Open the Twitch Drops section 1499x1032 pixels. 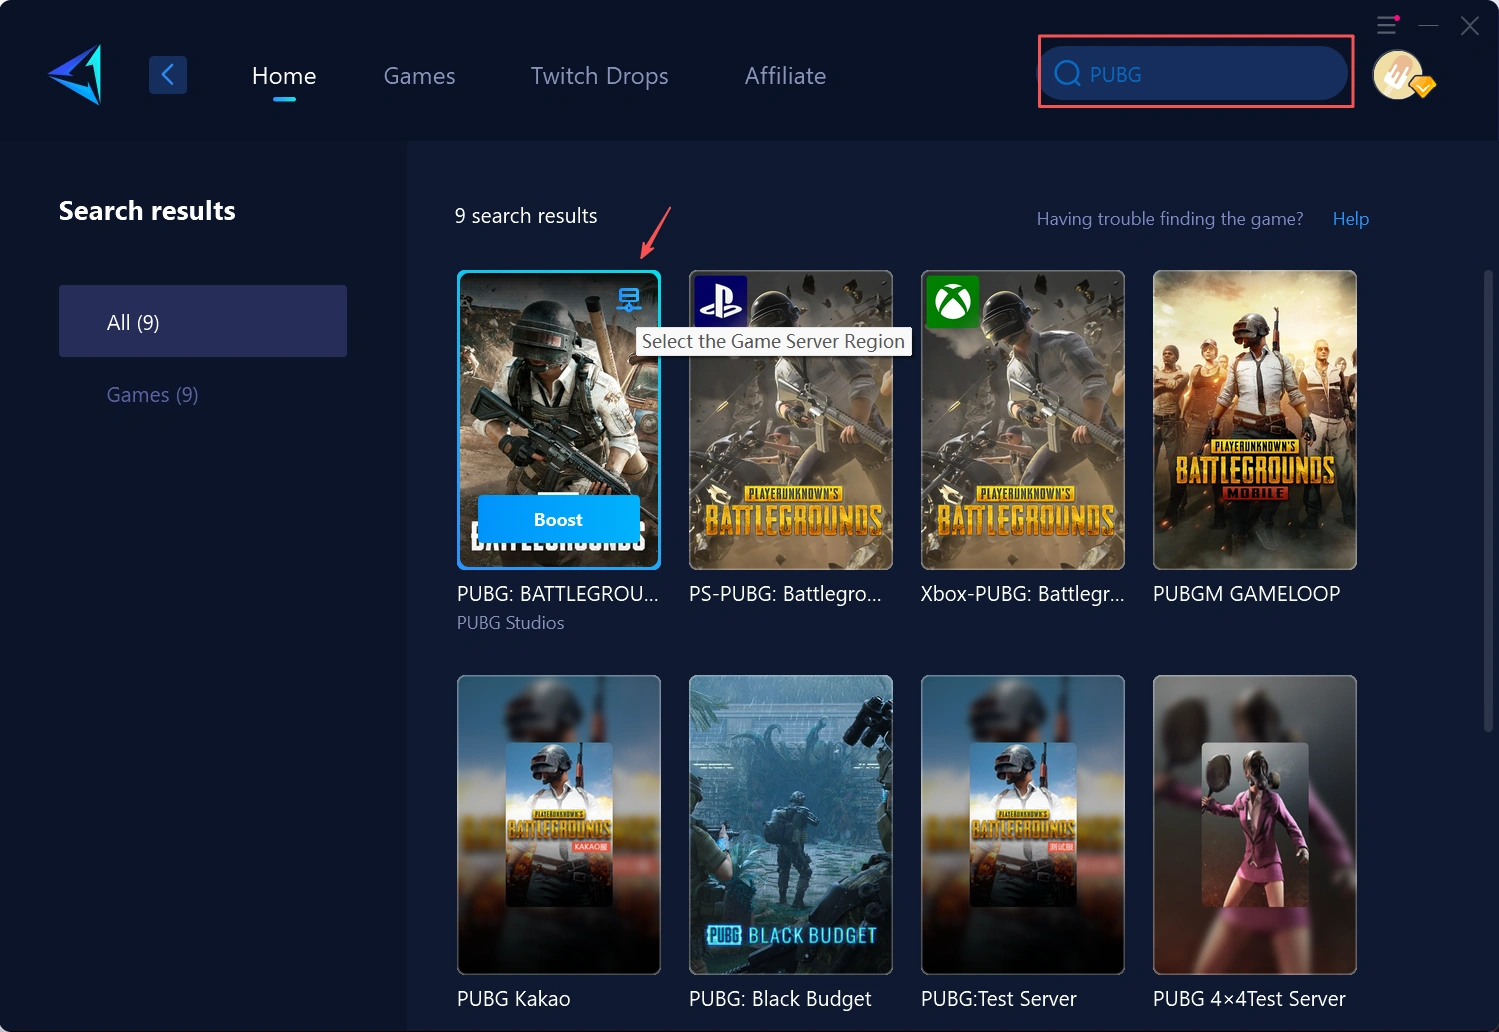point(598,75)
